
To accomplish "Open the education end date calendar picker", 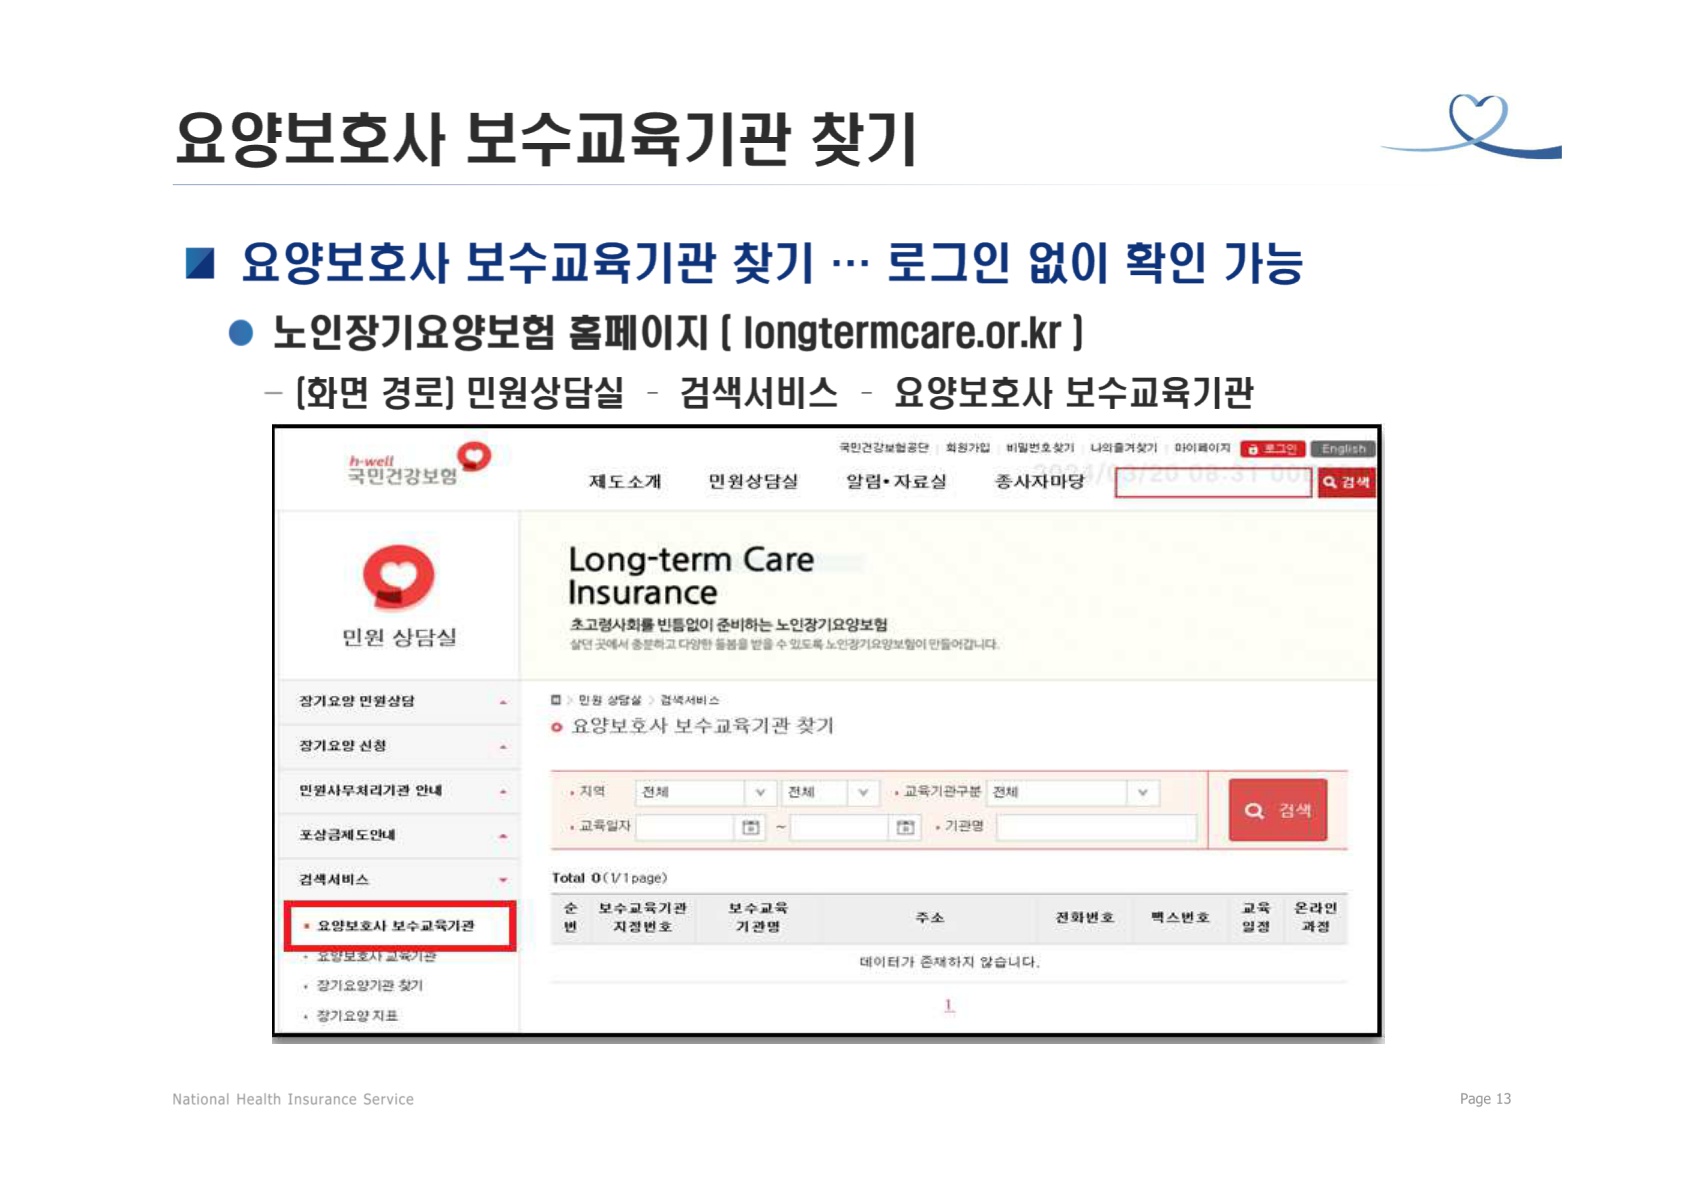I will (905, 827).
